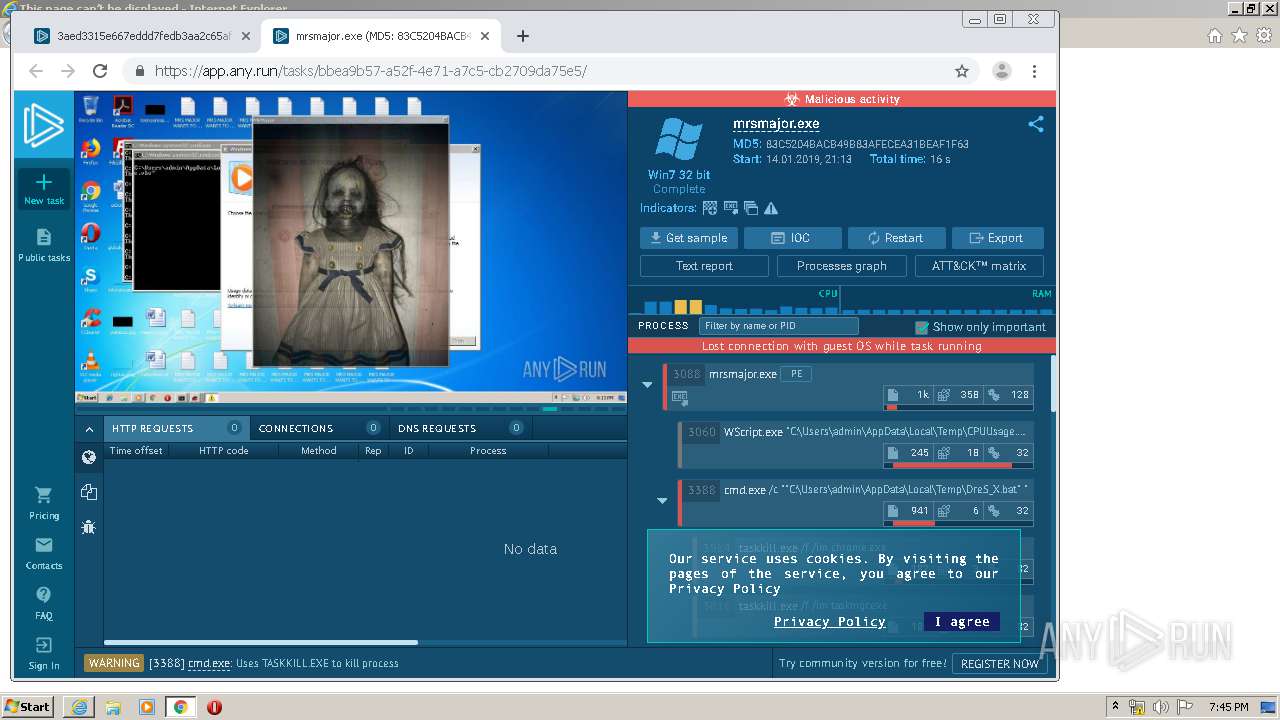Click the RAM usage graph
The width and height of the screenshot is (1280, 720).
coord(948,301)
